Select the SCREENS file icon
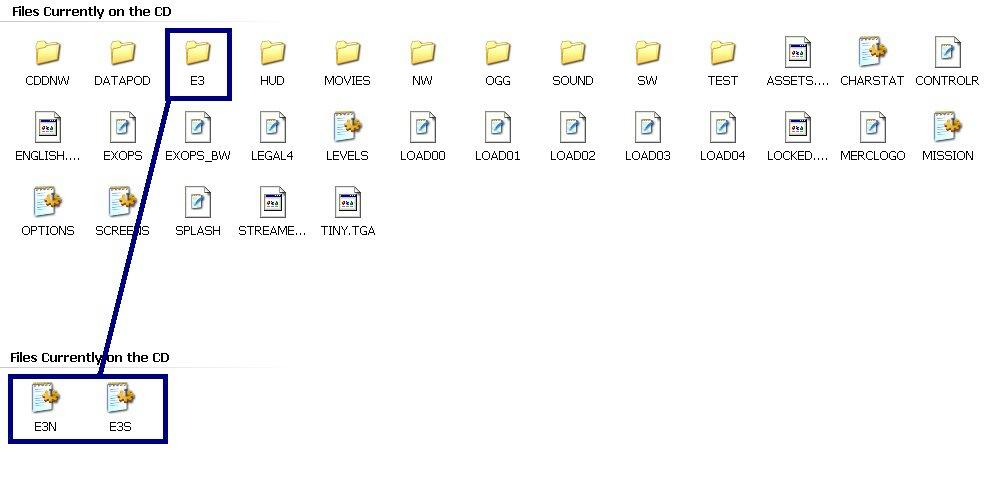This screenshot has height=500, width=990. click(122, 202)
